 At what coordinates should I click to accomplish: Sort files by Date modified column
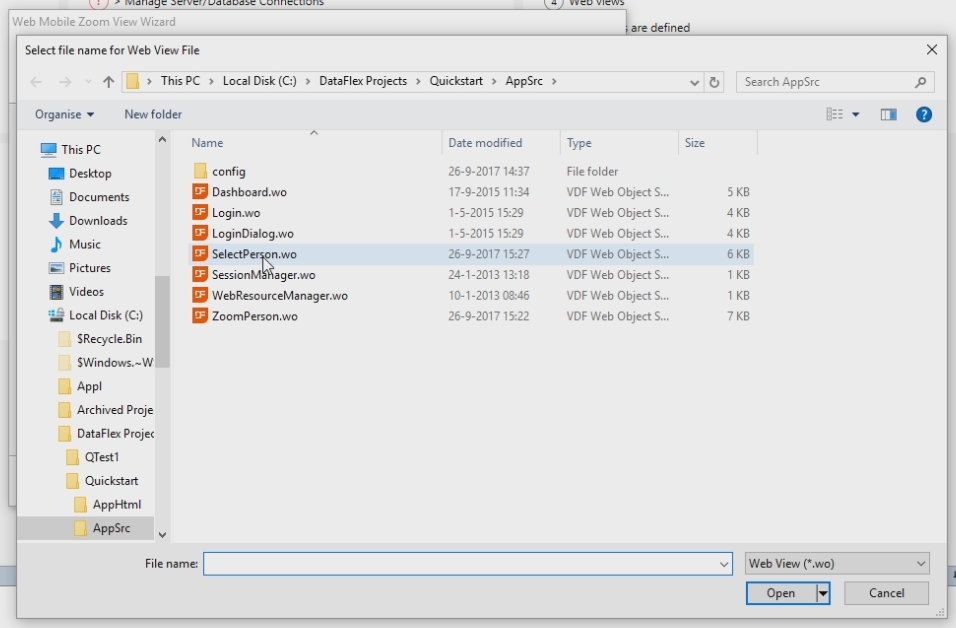[485, 143]
